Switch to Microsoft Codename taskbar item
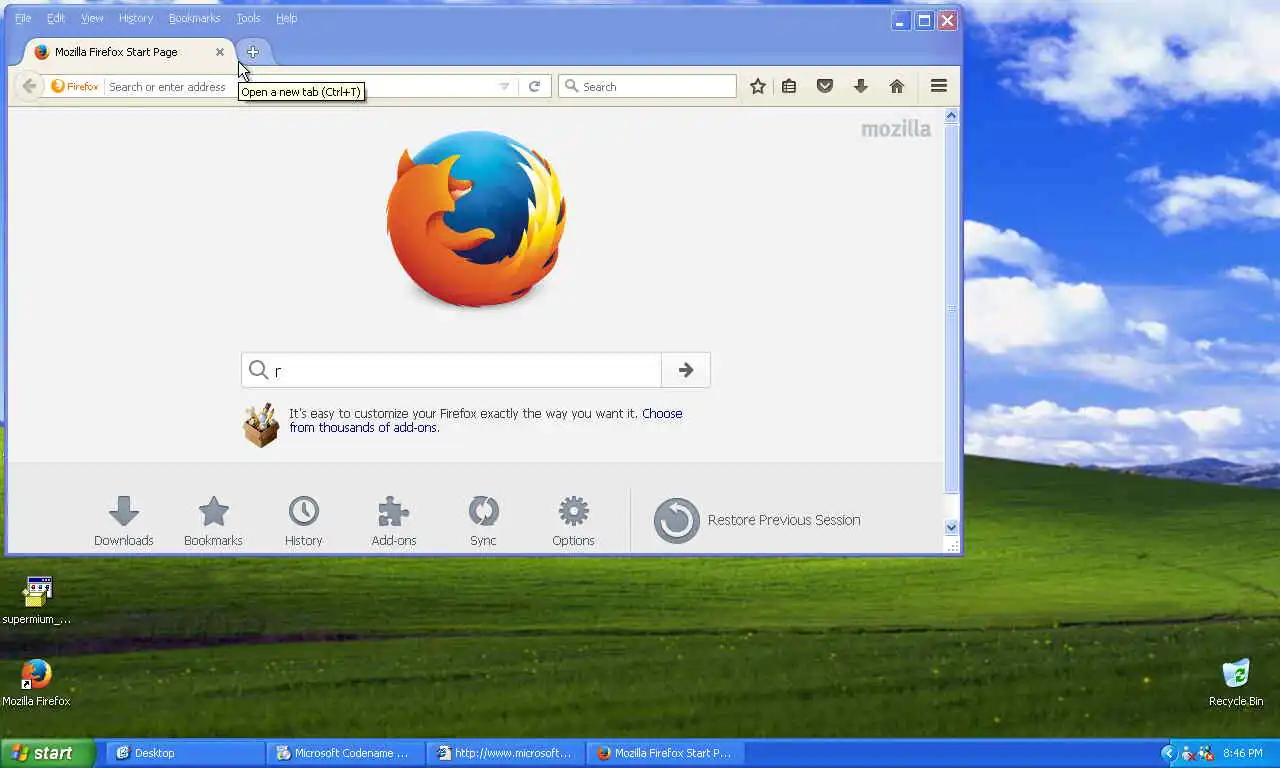1280x768 pixels. [x=345, y=753]
